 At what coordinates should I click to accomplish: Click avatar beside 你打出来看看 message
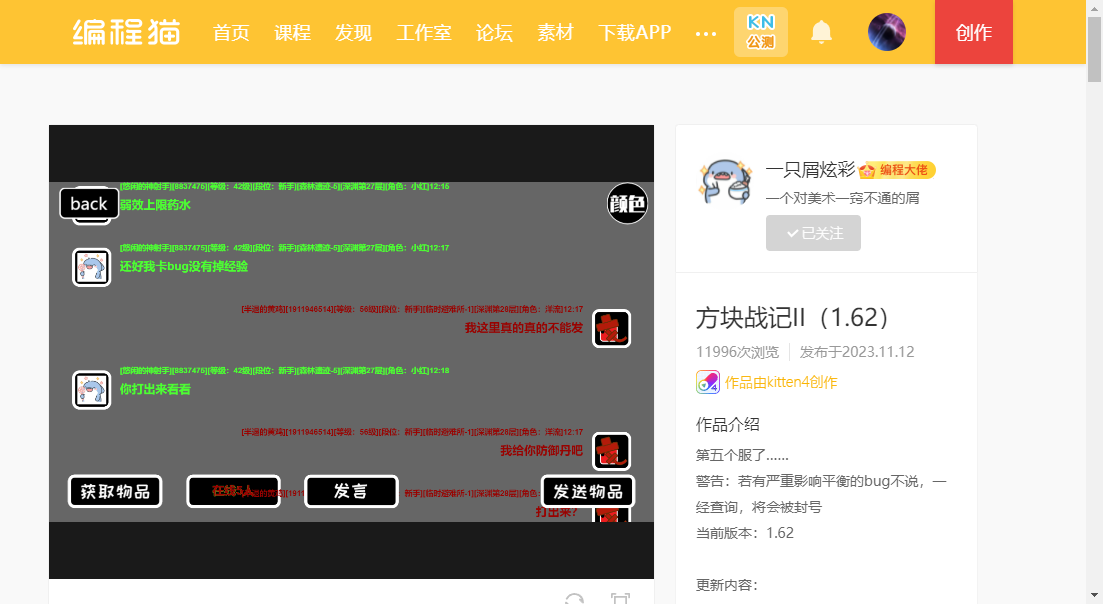point(91,390)
